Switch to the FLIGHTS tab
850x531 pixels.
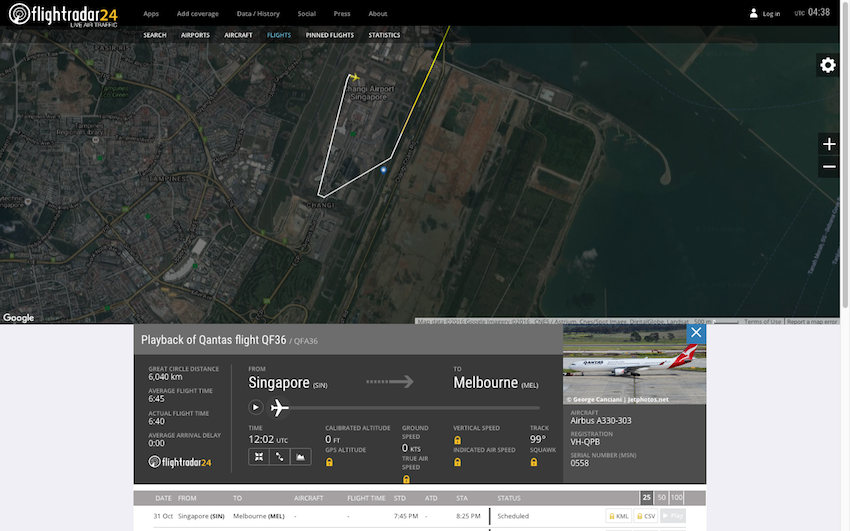pyautogui.click(x=279, y=35)
